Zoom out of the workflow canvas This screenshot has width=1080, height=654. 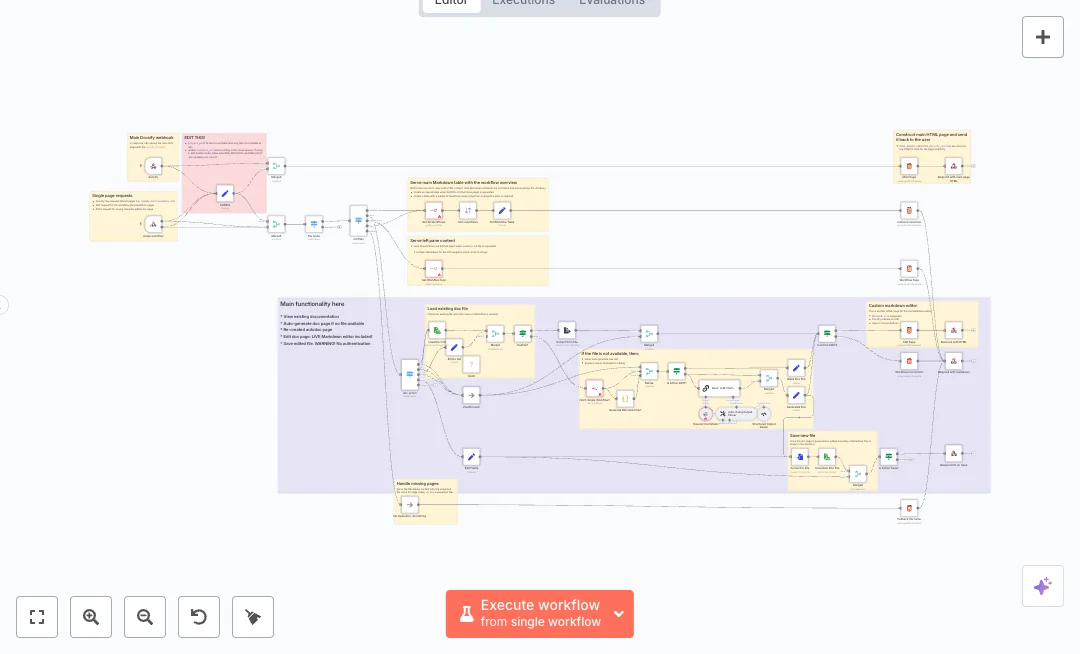coord(145,617)
